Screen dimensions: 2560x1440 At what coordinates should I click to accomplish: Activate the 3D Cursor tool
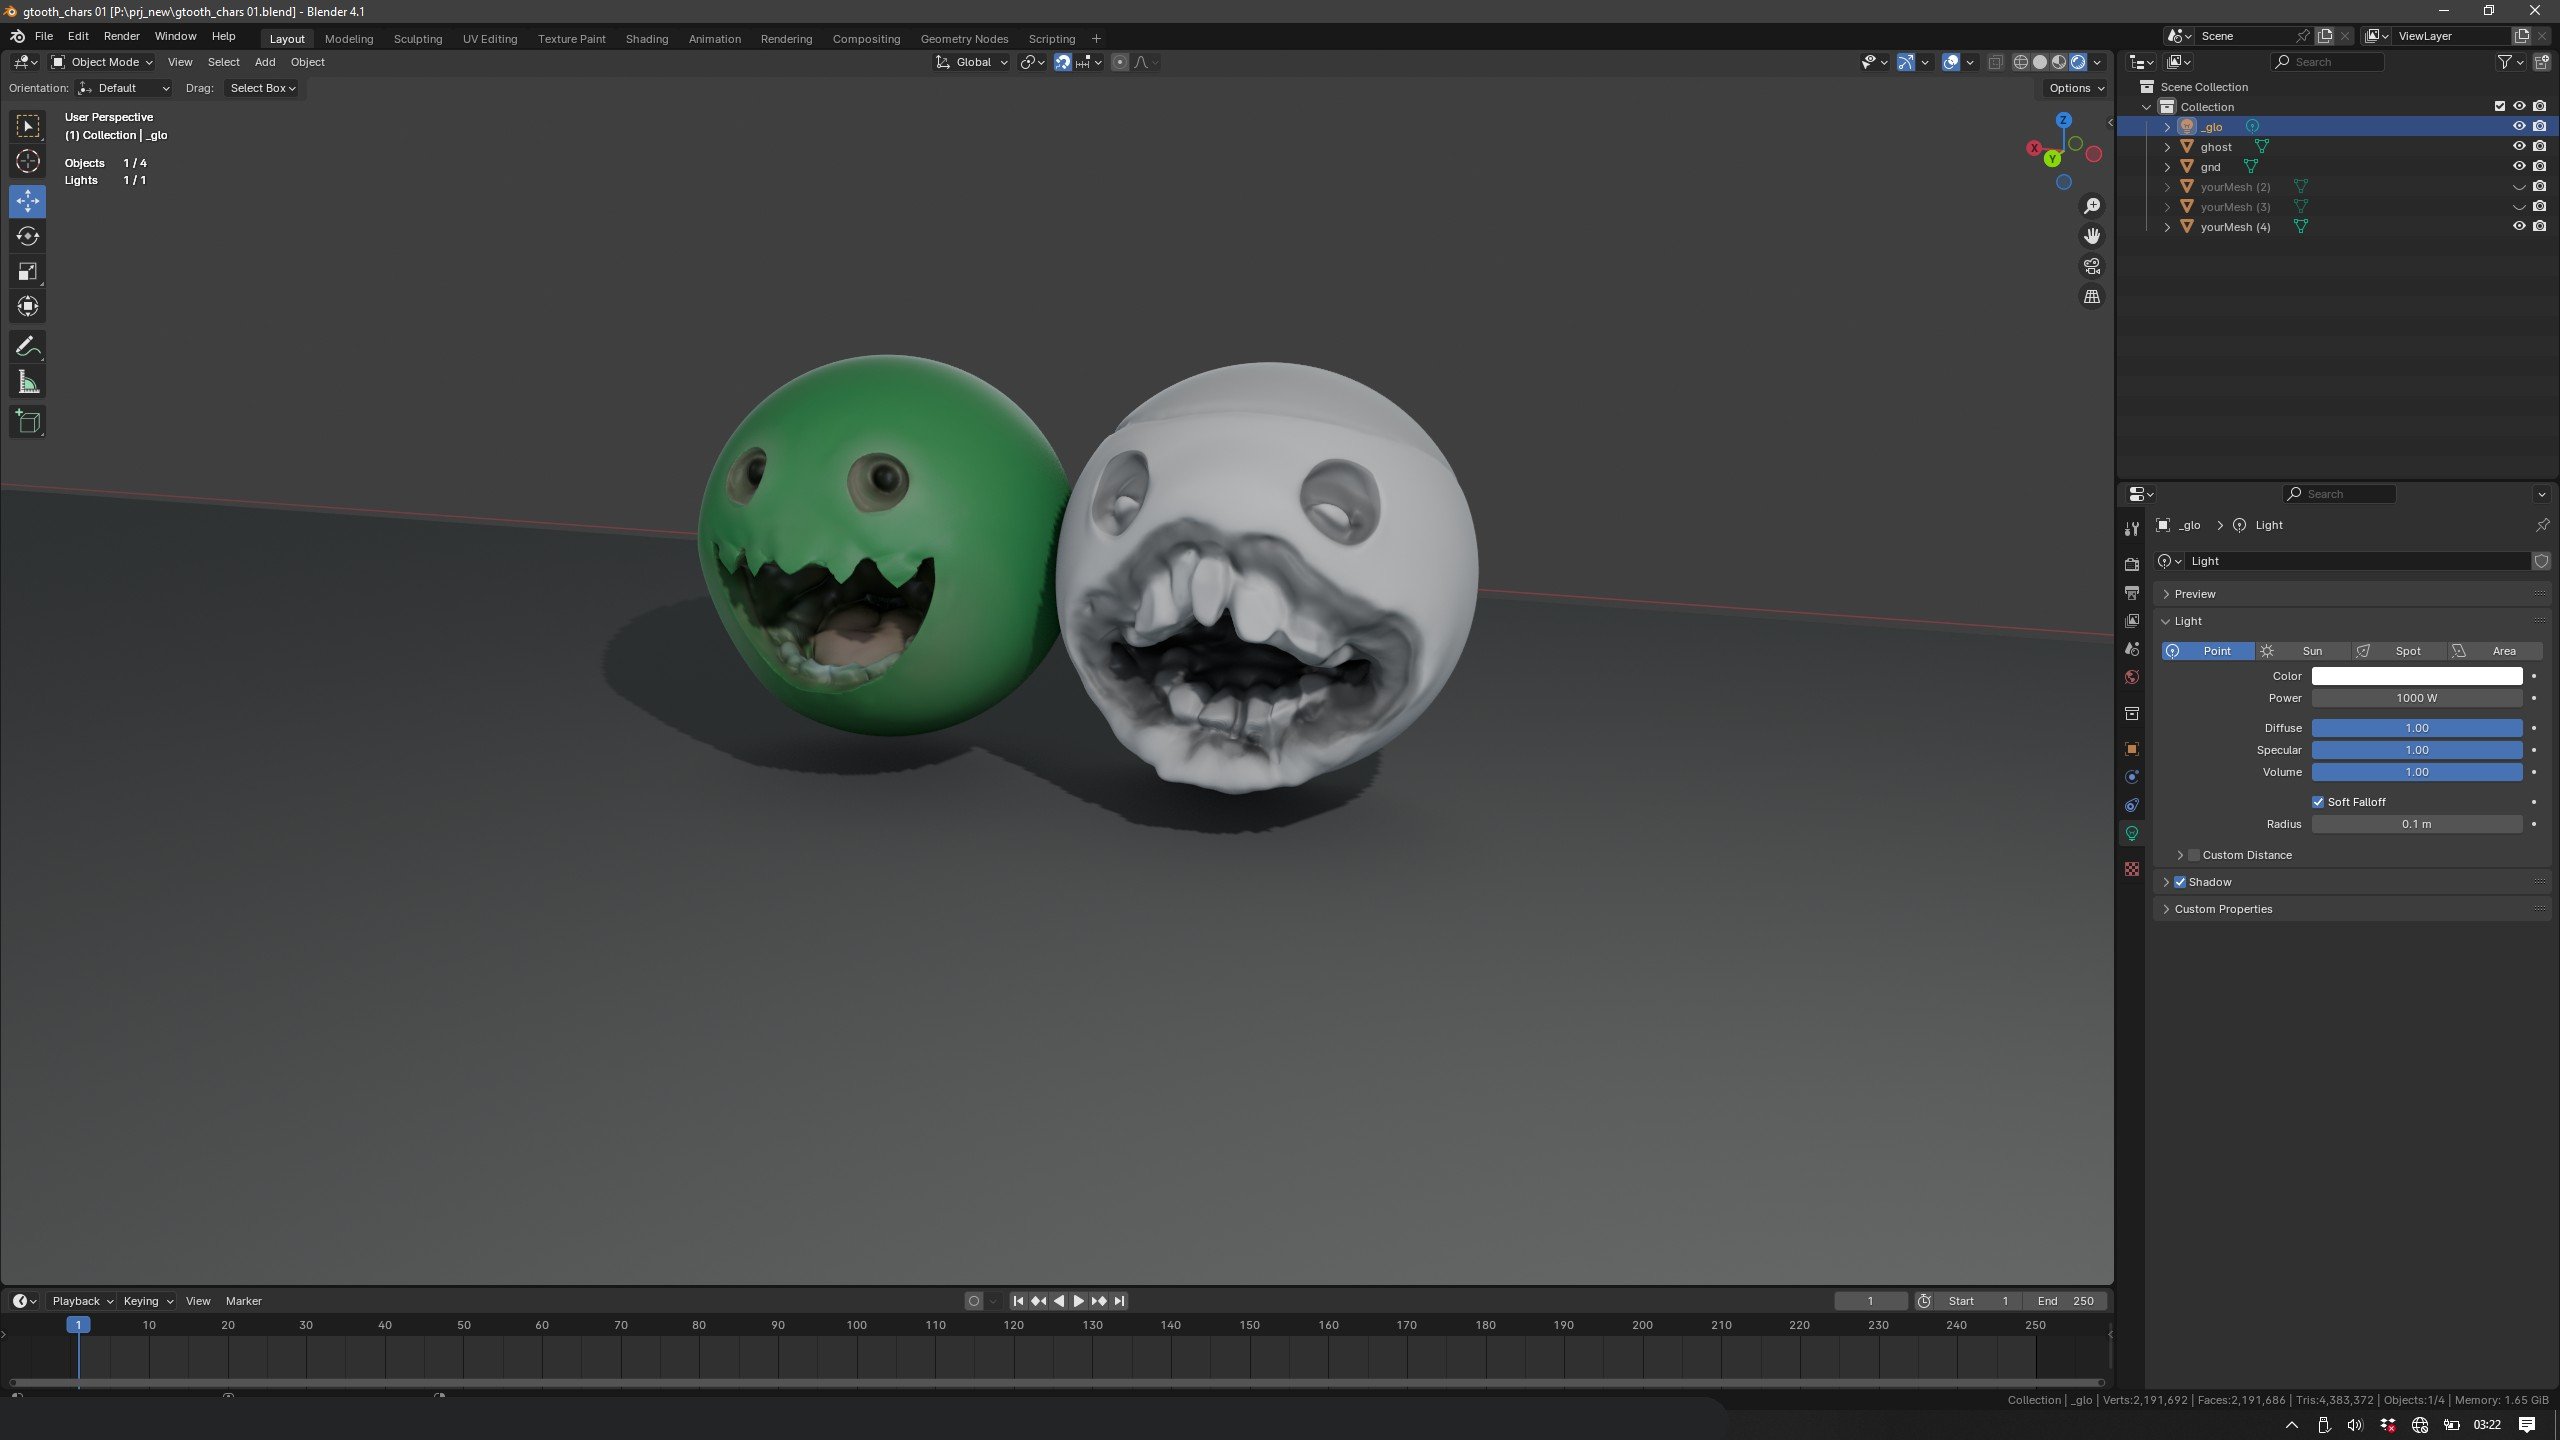point(28,161)
